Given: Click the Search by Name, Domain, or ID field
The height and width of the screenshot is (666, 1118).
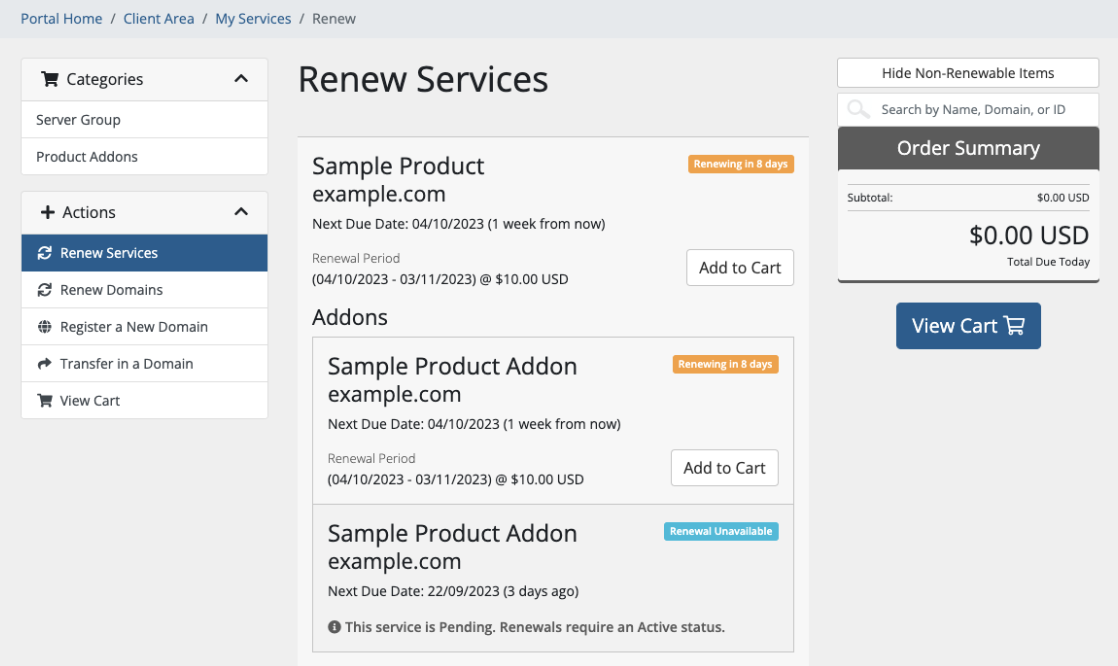Looking at the screenshot, I should tap(960, 109).
